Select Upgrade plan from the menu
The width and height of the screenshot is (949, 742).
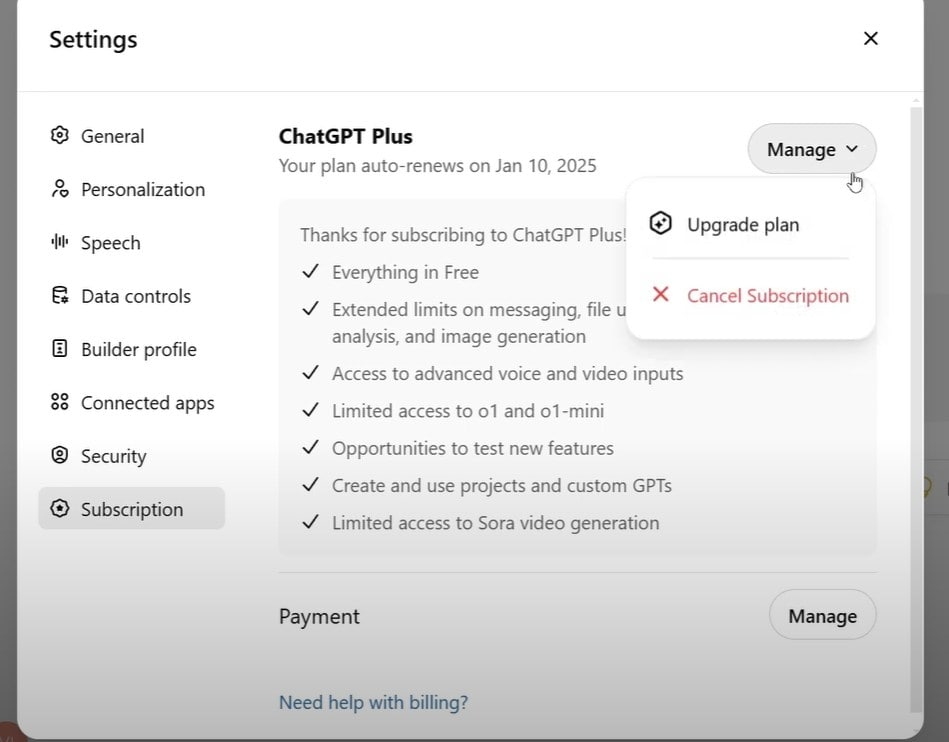[743, 225]
